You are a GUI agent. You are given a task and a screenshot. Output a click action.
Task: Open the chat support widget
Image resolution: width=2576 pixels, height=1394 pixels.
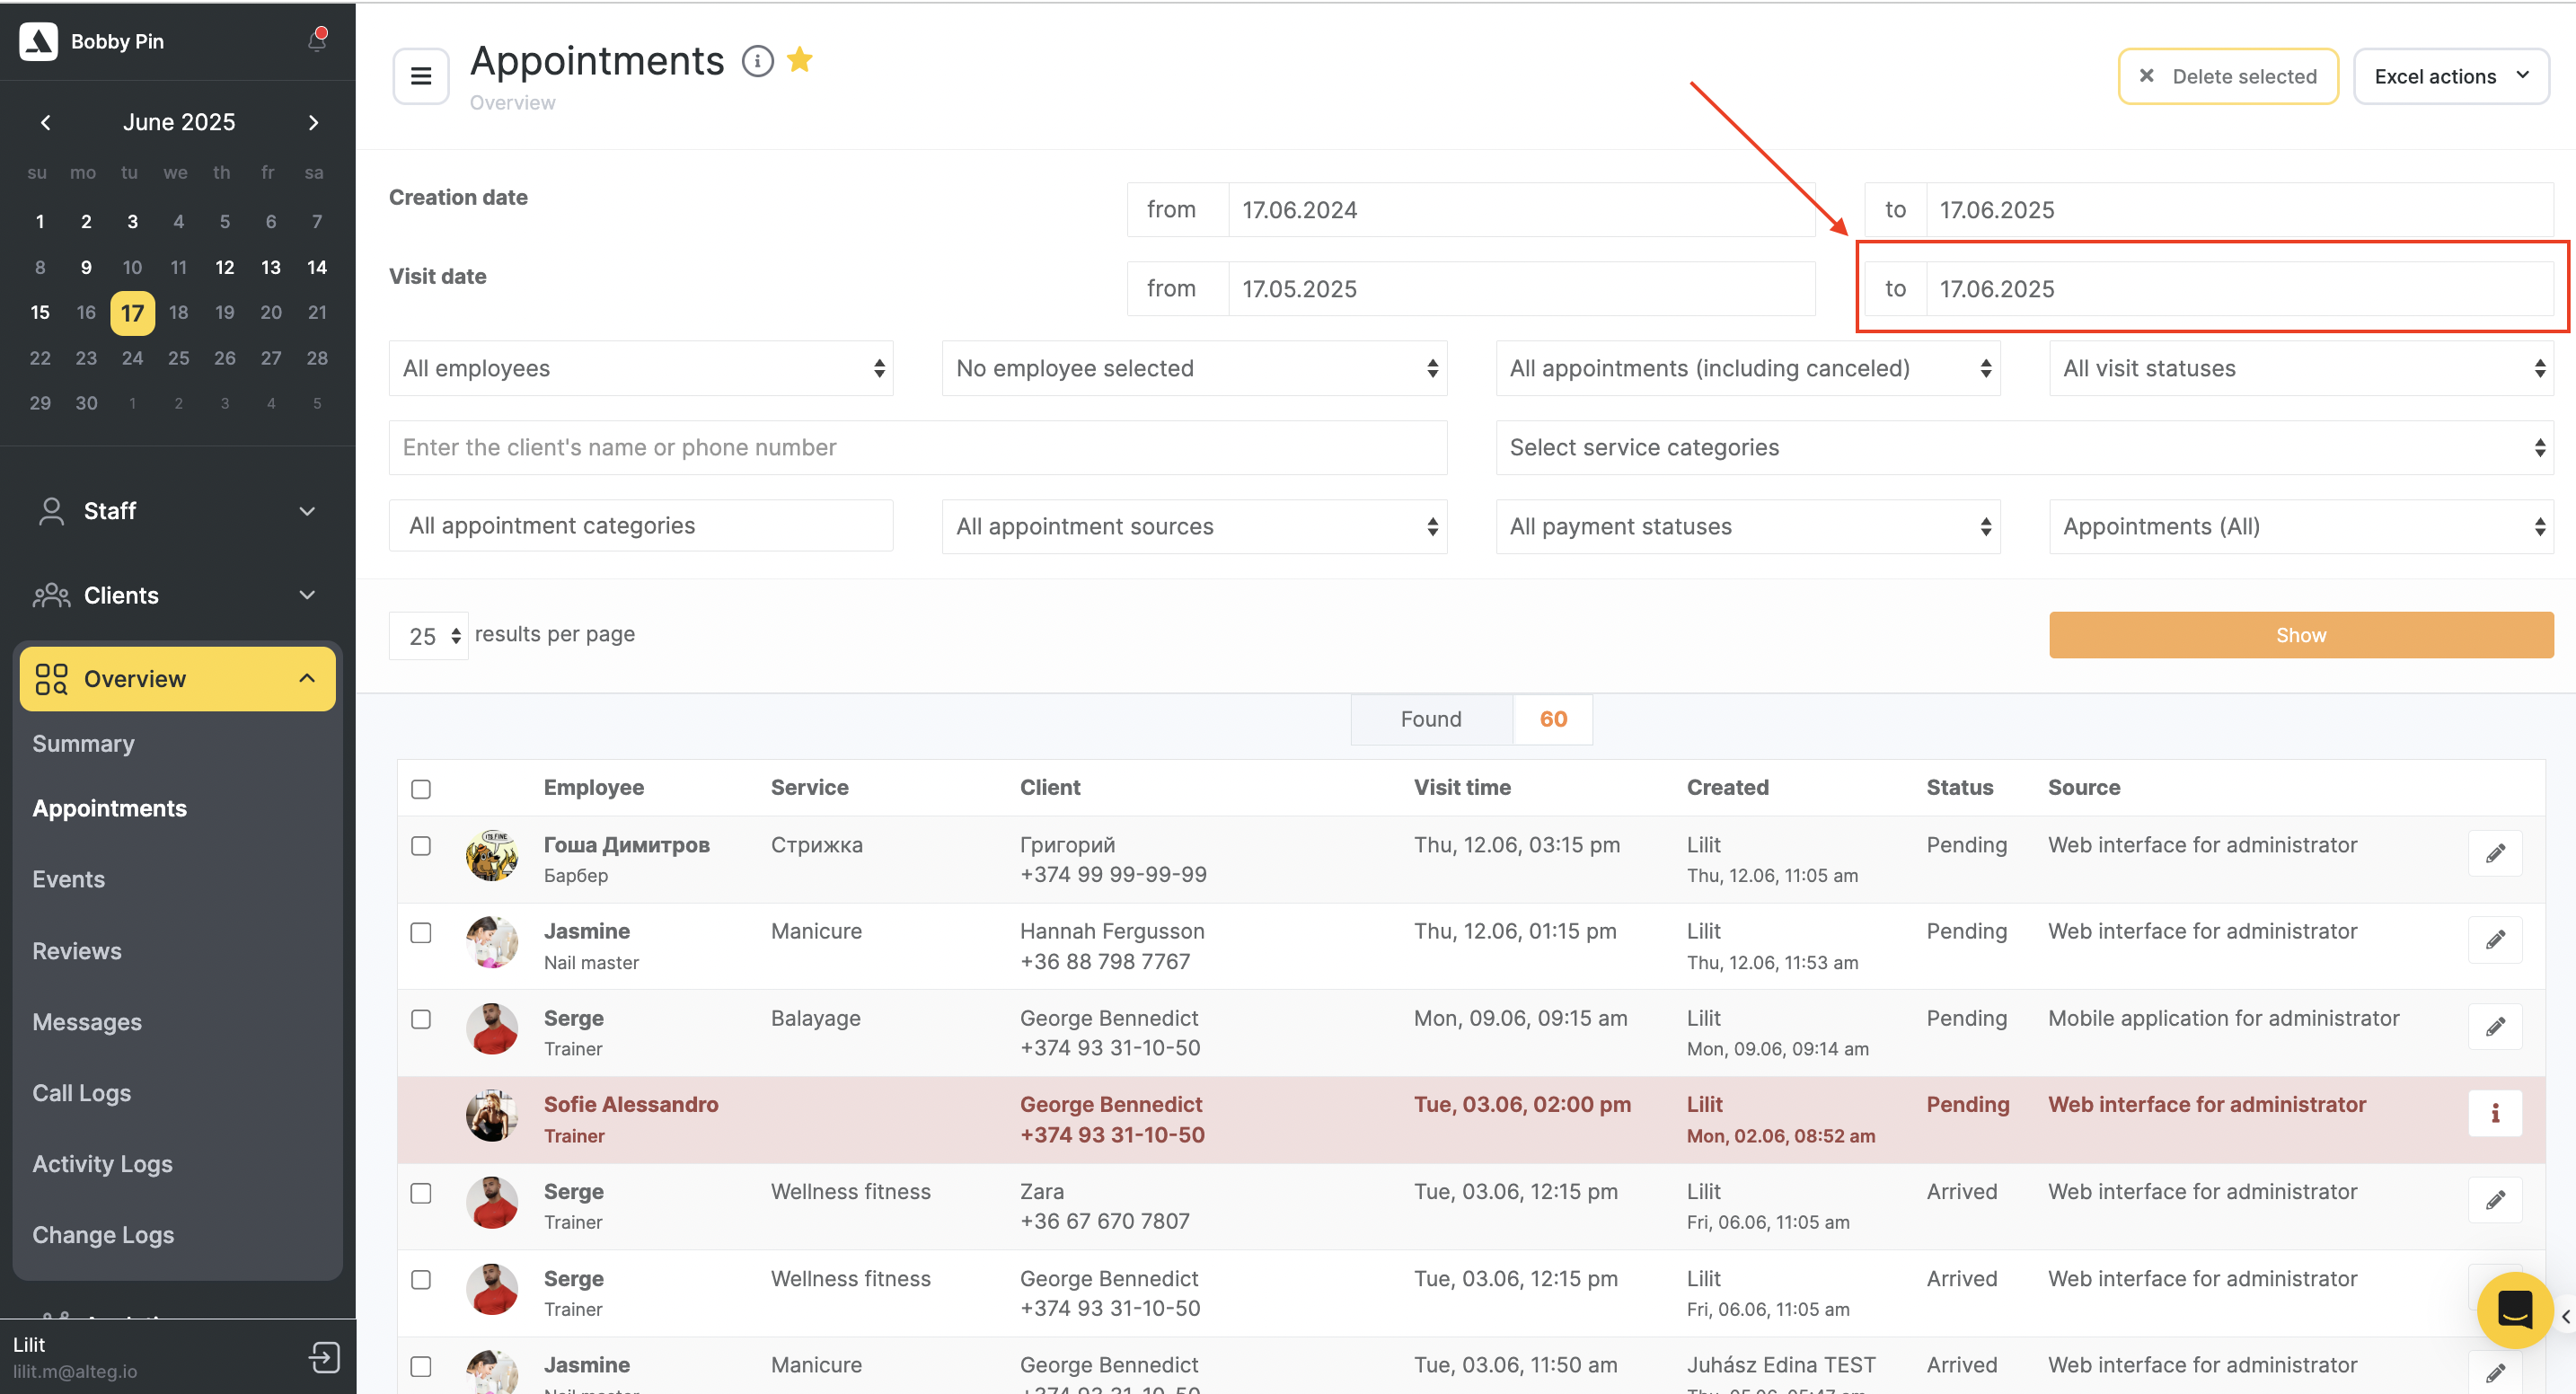[x=2514, y=1310]
